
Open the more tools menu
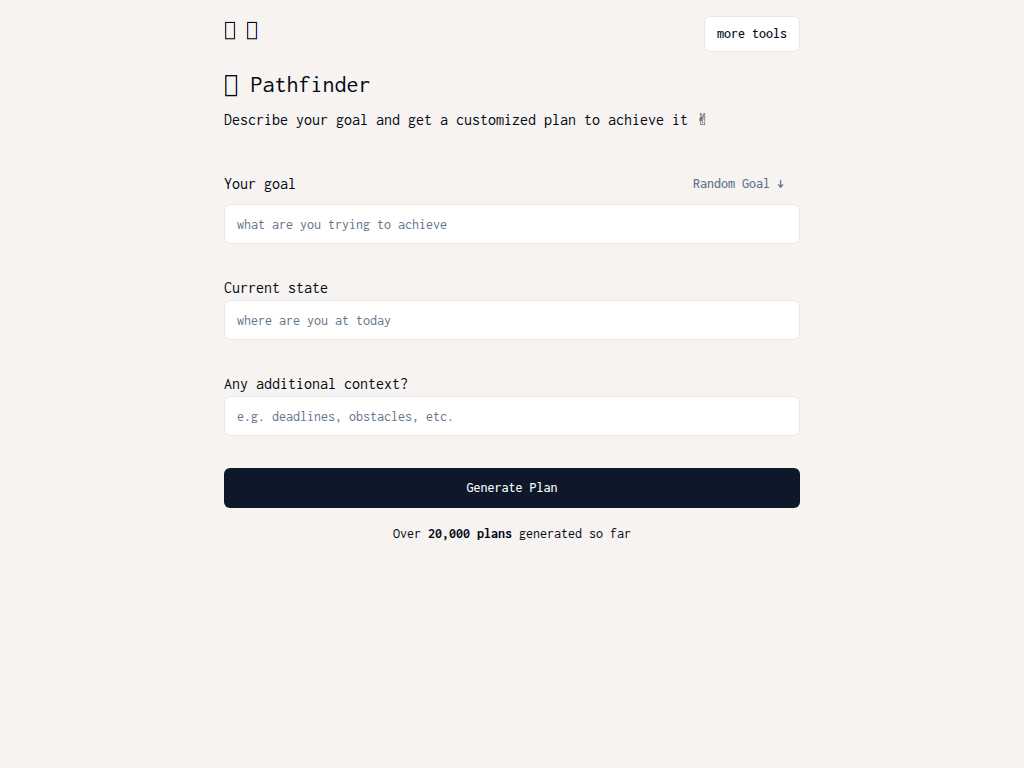(x=752, y=34)
